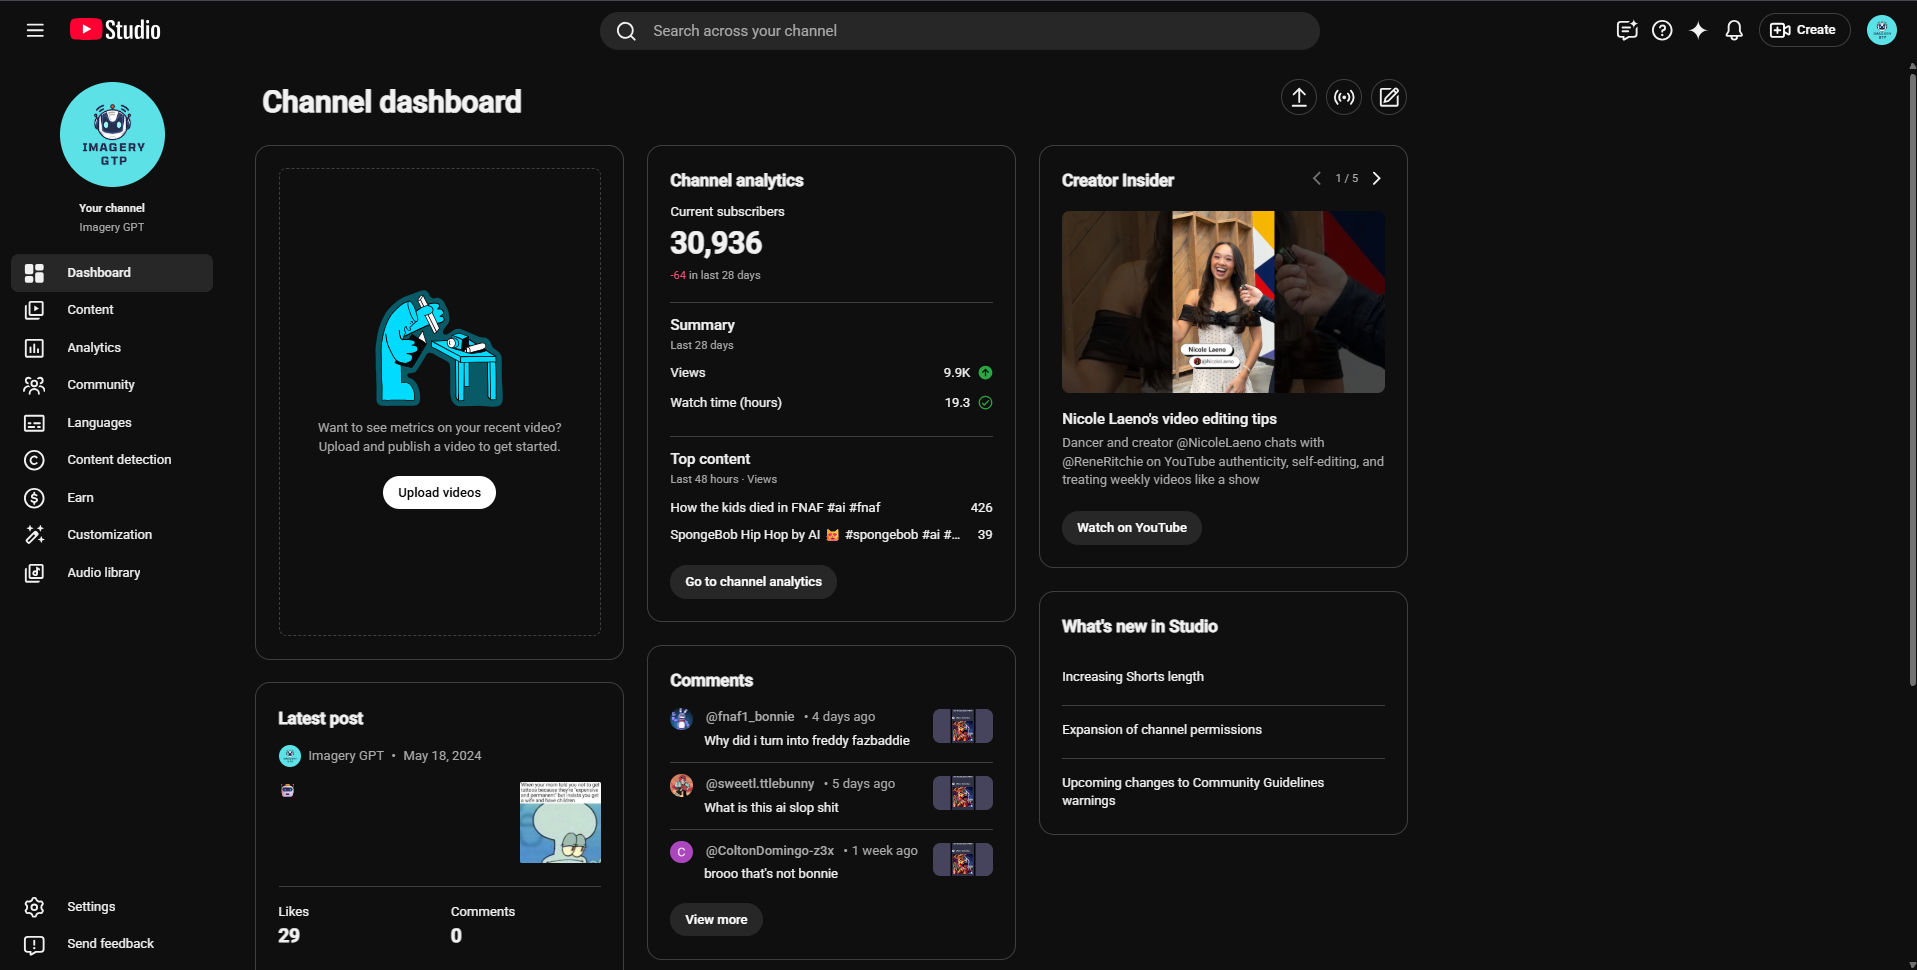The image size is (1917, 970).
Task: Open the Help question mark icon
Action: click(1662, 30)
